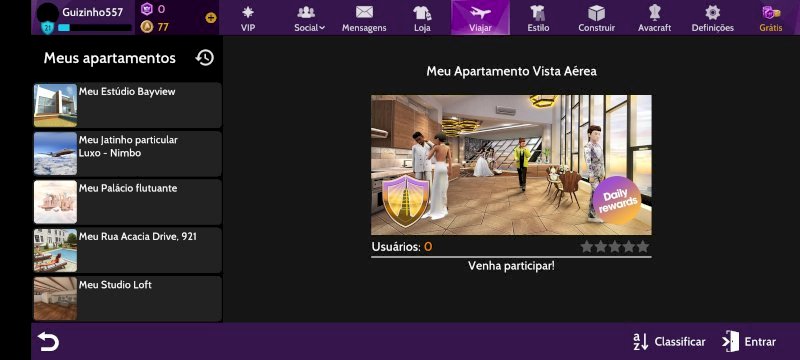Click the Apartamento Vista Aérea preview image
Image resolution: width=800 pixels, height=360 pixels.
[511, 165]
